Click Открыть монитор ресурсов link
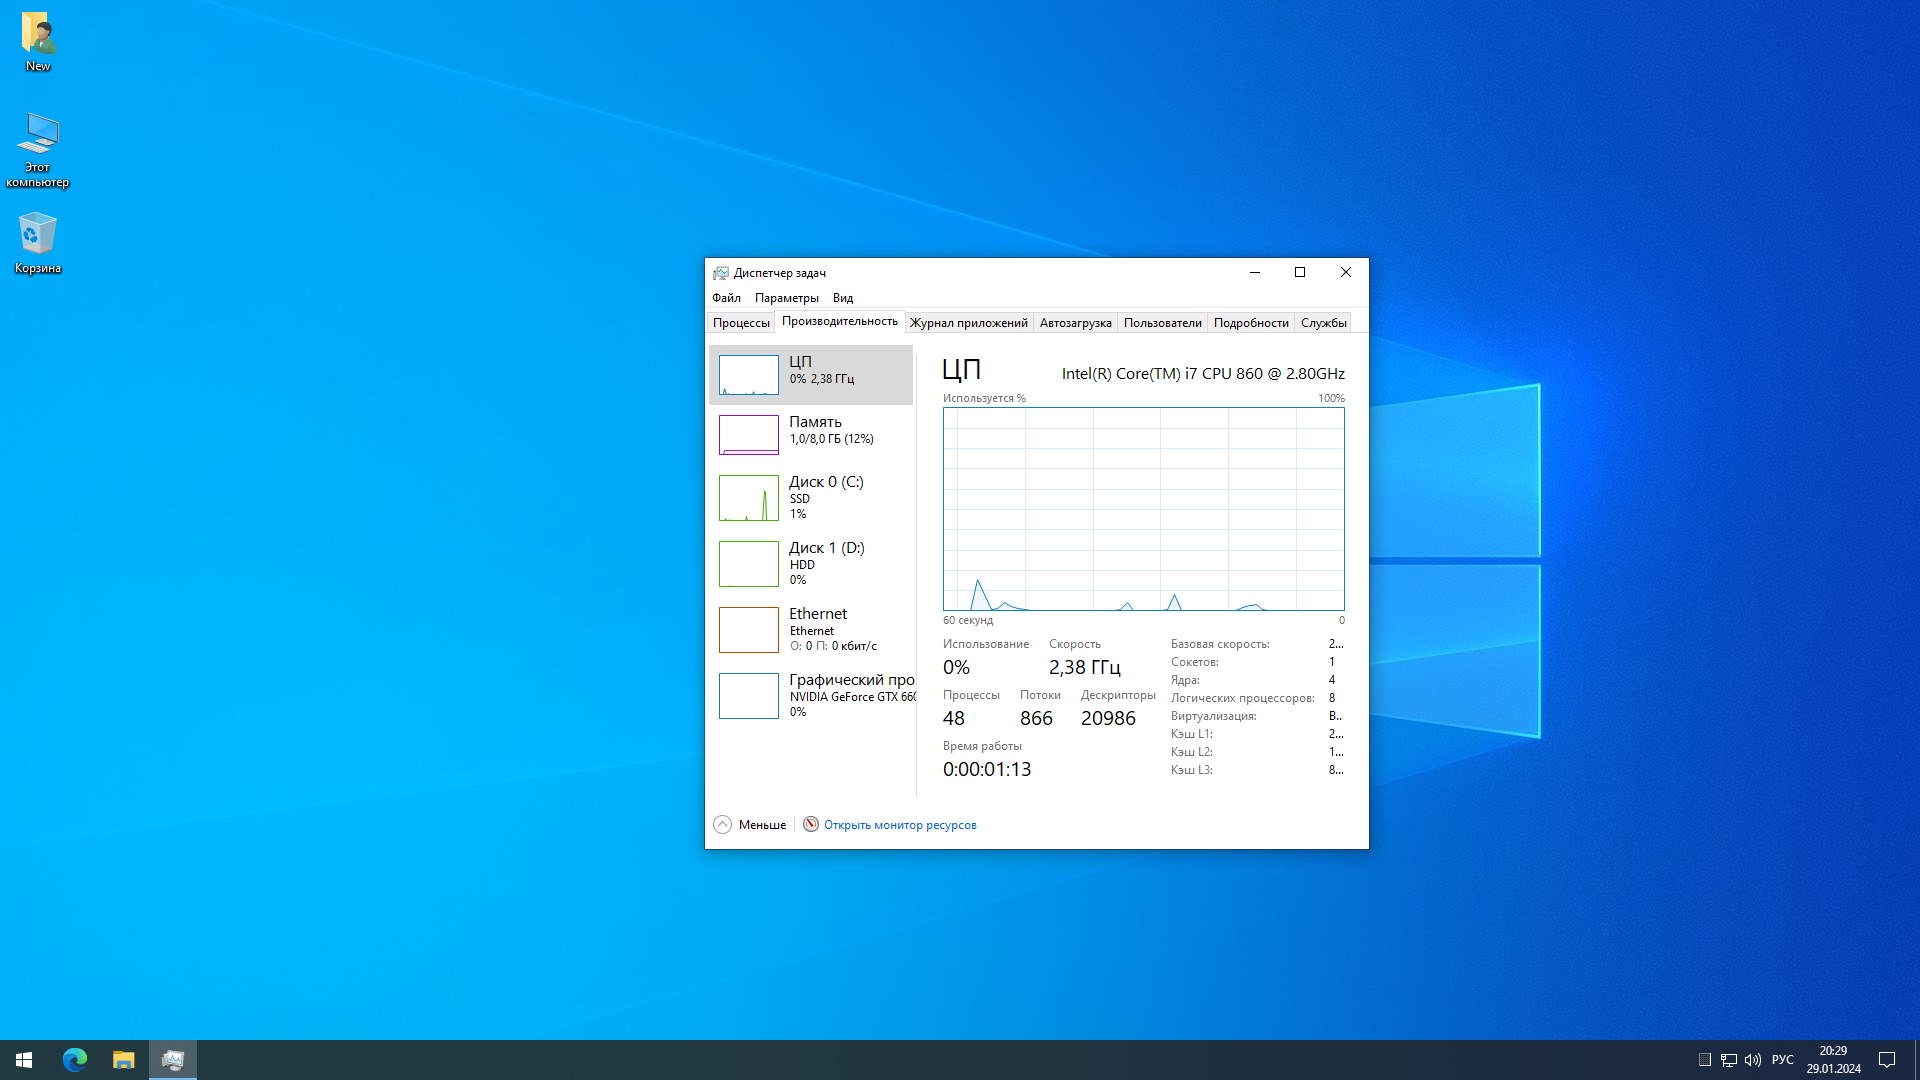 pyautogui.click(x=899, y=825)
